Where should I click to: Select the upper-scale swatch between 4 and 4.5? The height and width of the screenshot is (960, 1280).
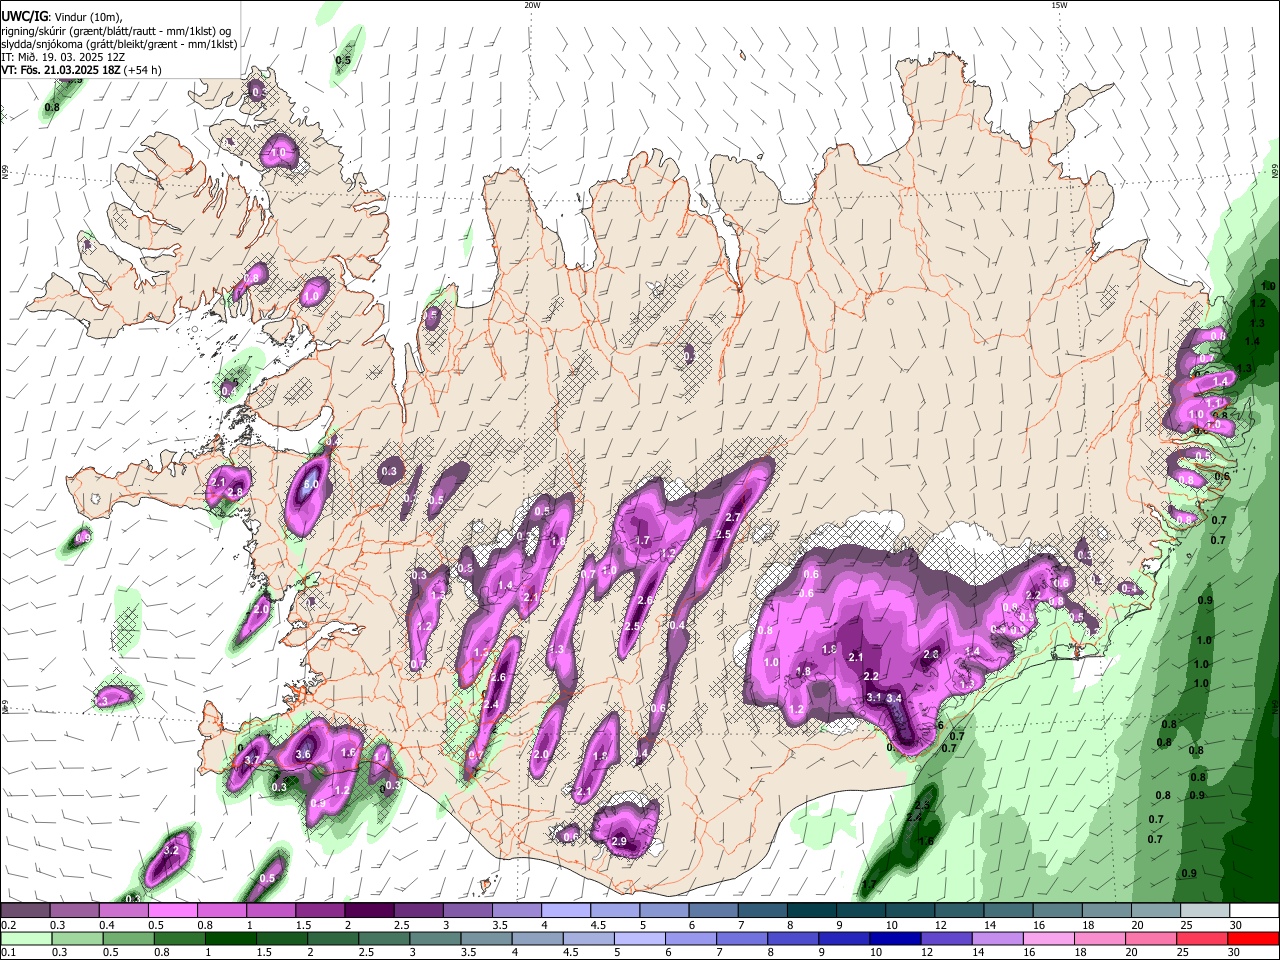(566, 910)
